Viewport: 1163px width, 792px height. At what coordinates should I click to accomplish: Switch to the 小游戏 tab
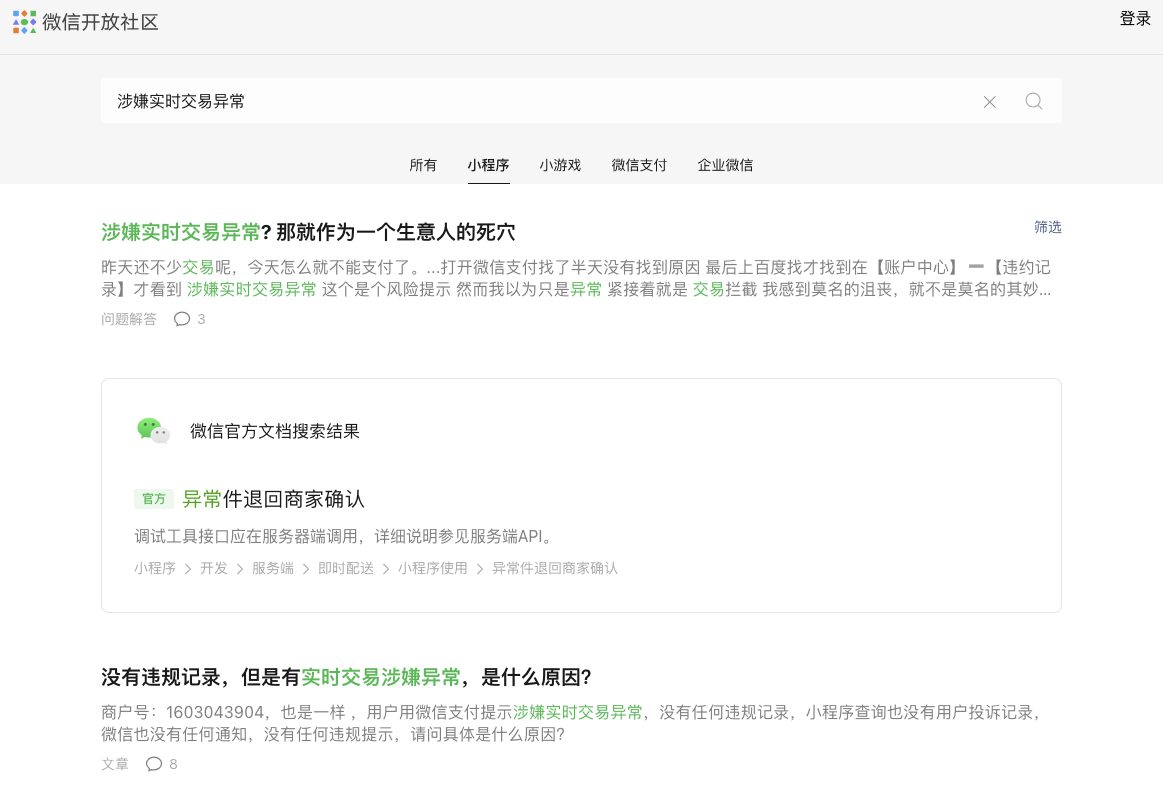pyautogui.click(x=560, y=165)
